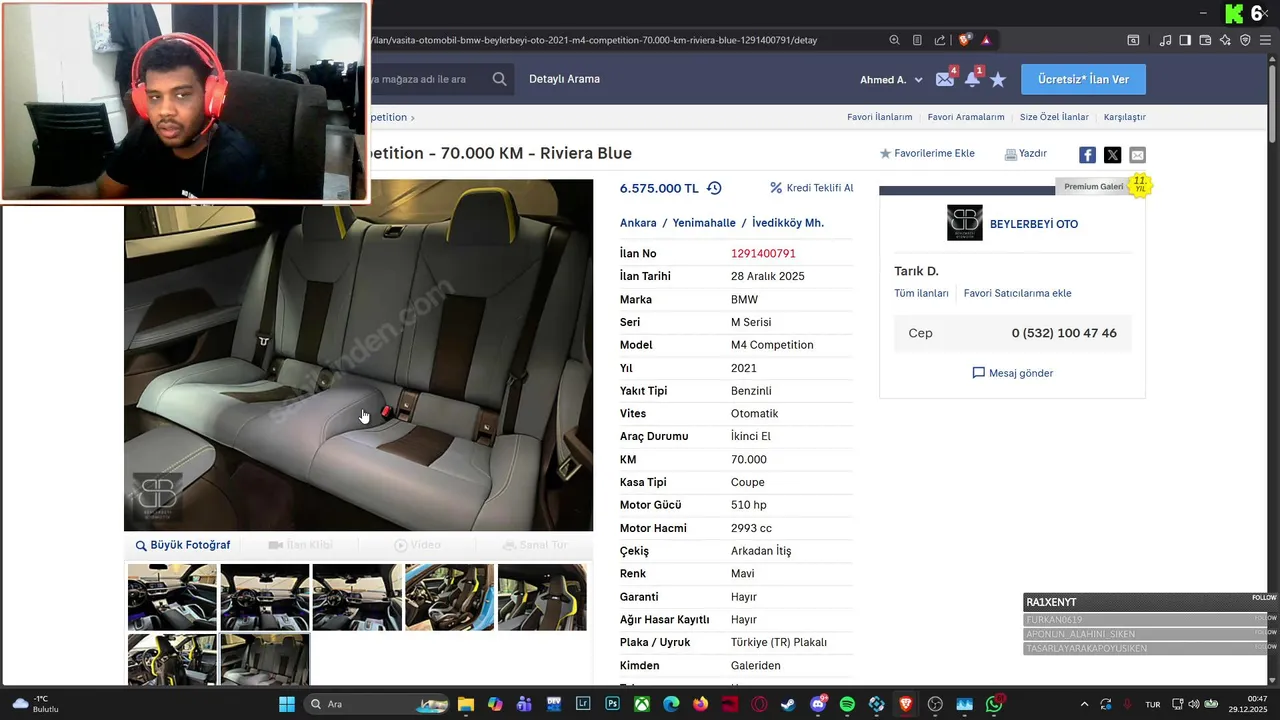Click Favori Satıcılarıma ekle link
The width and height of the screenshot is (1280, 720).
pyautogui.click(x=1017, y=293)
